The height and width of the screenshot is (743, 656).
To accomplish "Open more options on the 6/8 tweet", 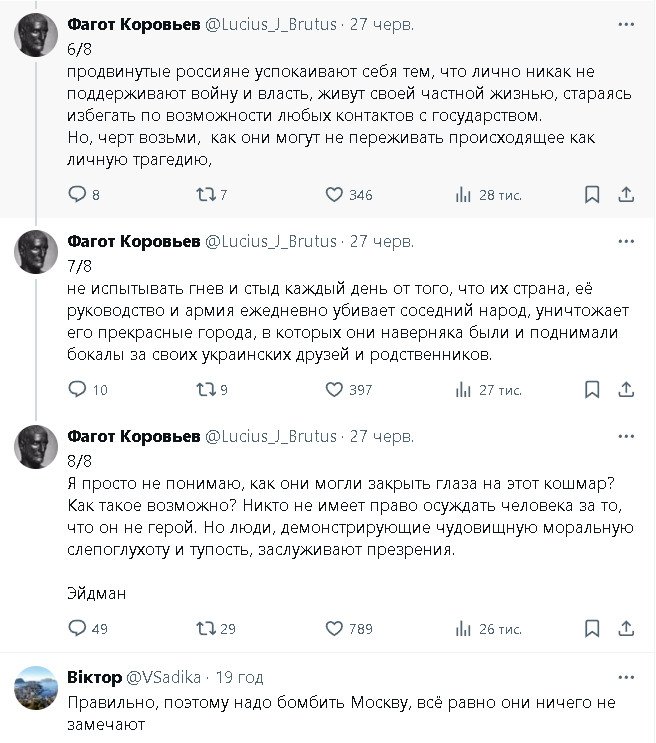I will click(x=626, y=22).
